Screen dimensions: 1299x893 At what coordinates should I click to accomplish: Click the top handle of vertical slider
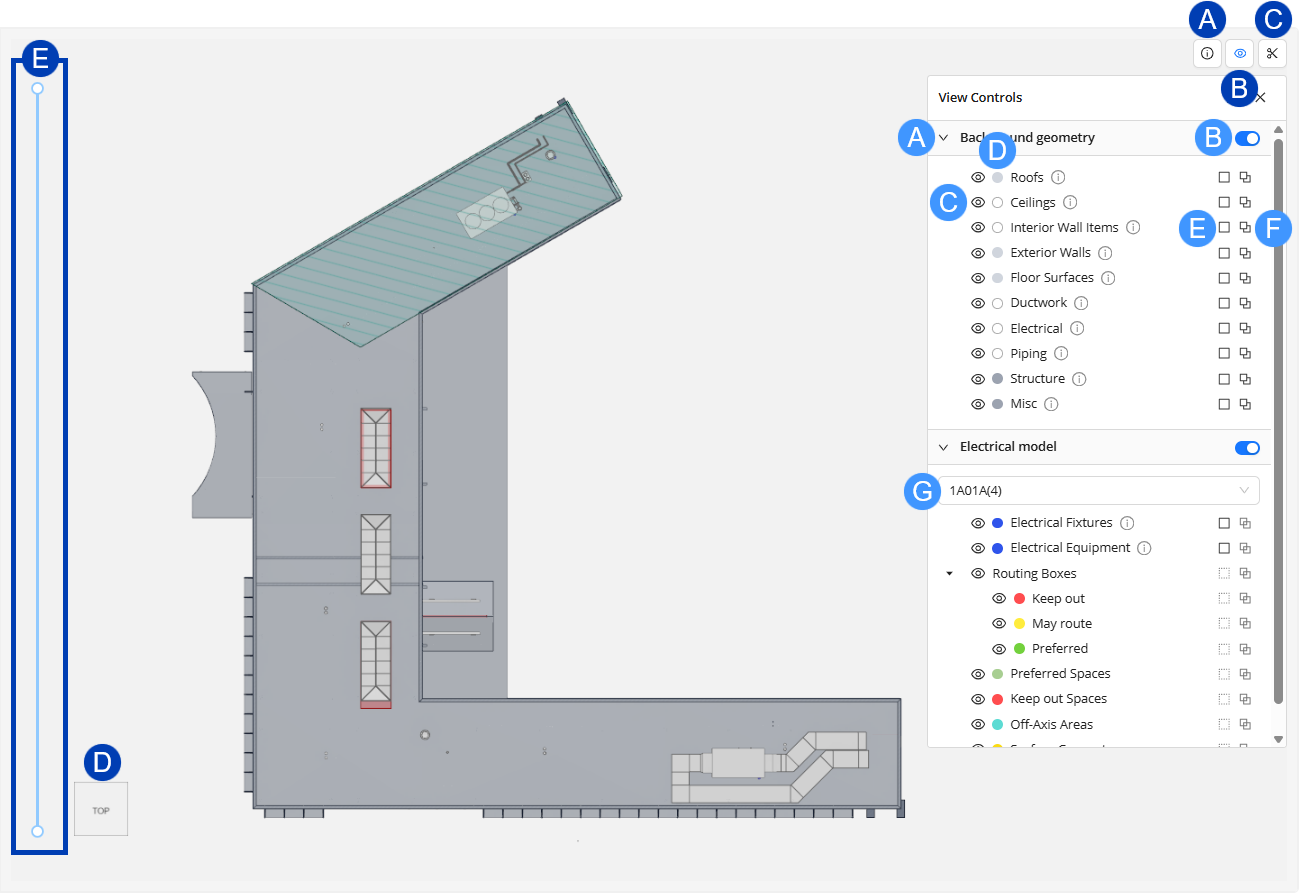point(37,88)
